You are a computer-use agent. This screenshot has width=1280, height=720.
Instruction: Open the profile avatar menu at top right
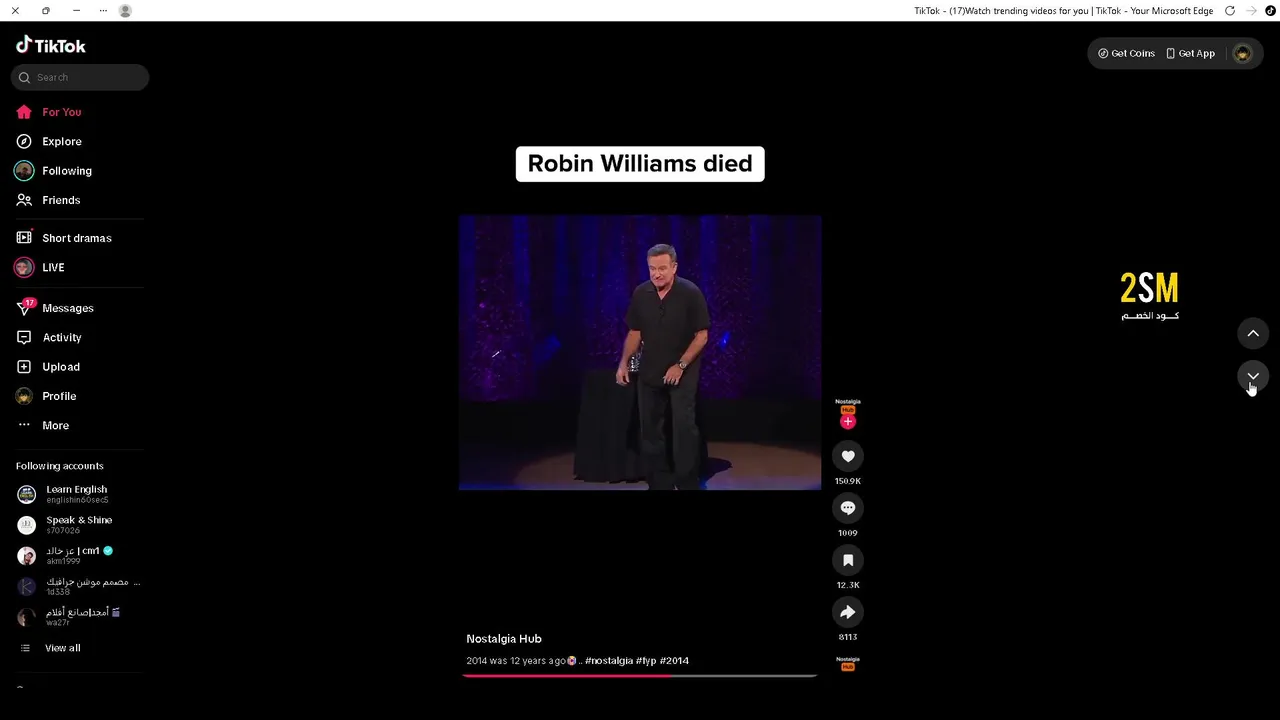(x=1243, y=53)
